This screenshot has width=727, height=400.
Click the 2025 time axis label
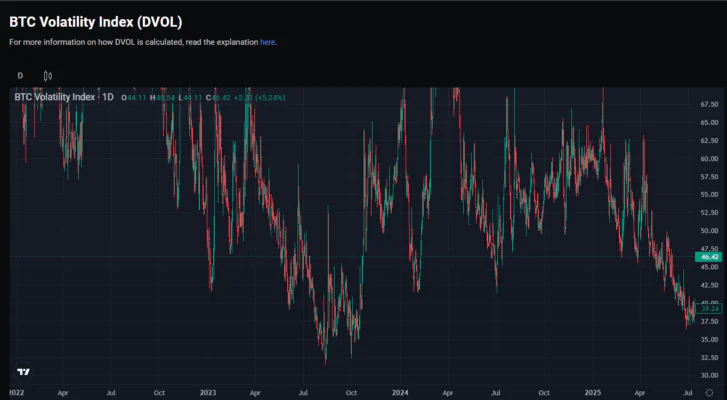pos(593,394)
